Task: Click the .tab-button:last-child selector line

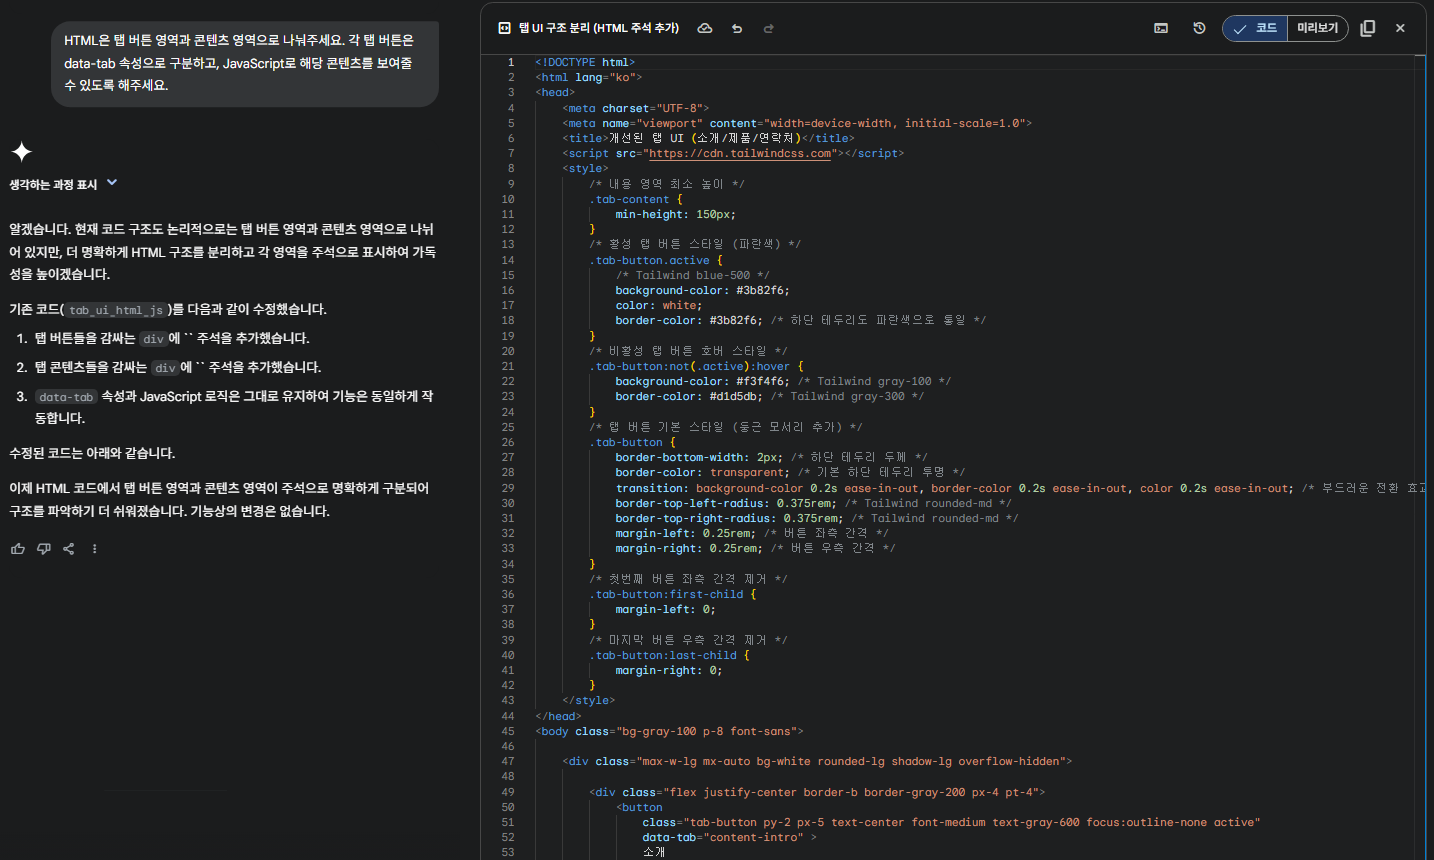Action: click(669, 655)
